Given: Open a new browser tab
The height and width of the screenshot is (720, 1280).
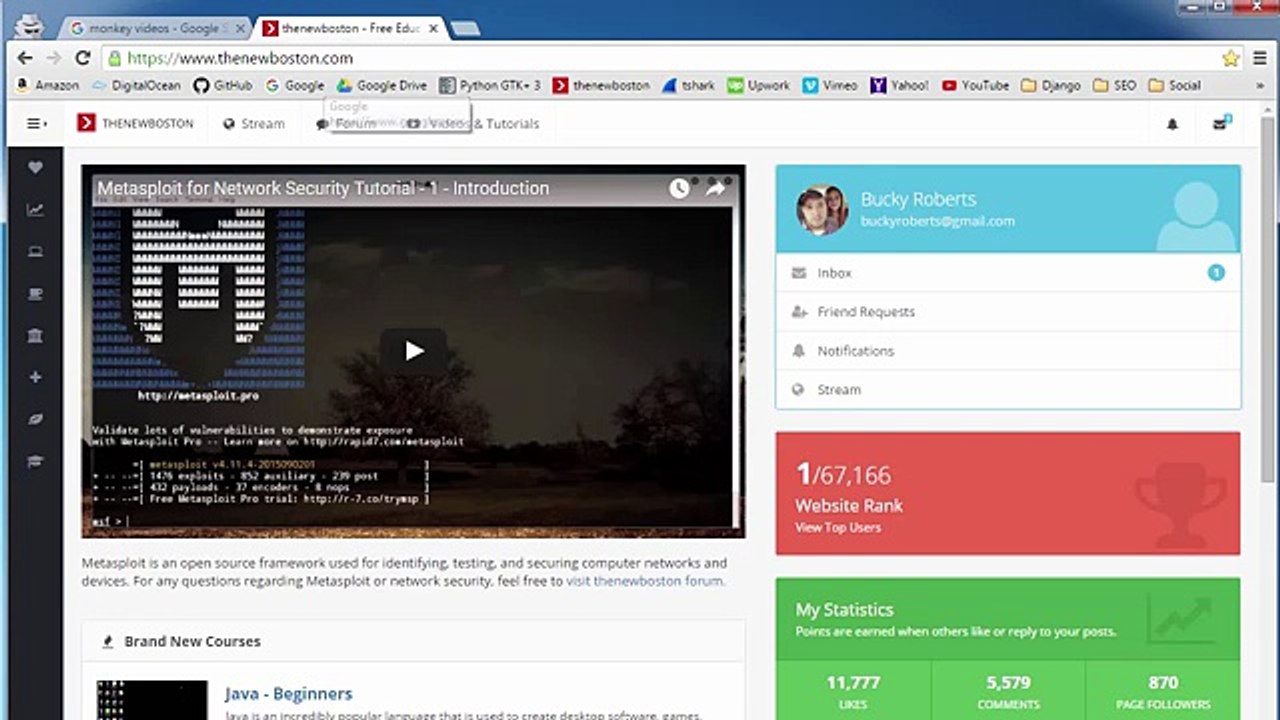Looking at the screenshot, I should click(465, 28).
